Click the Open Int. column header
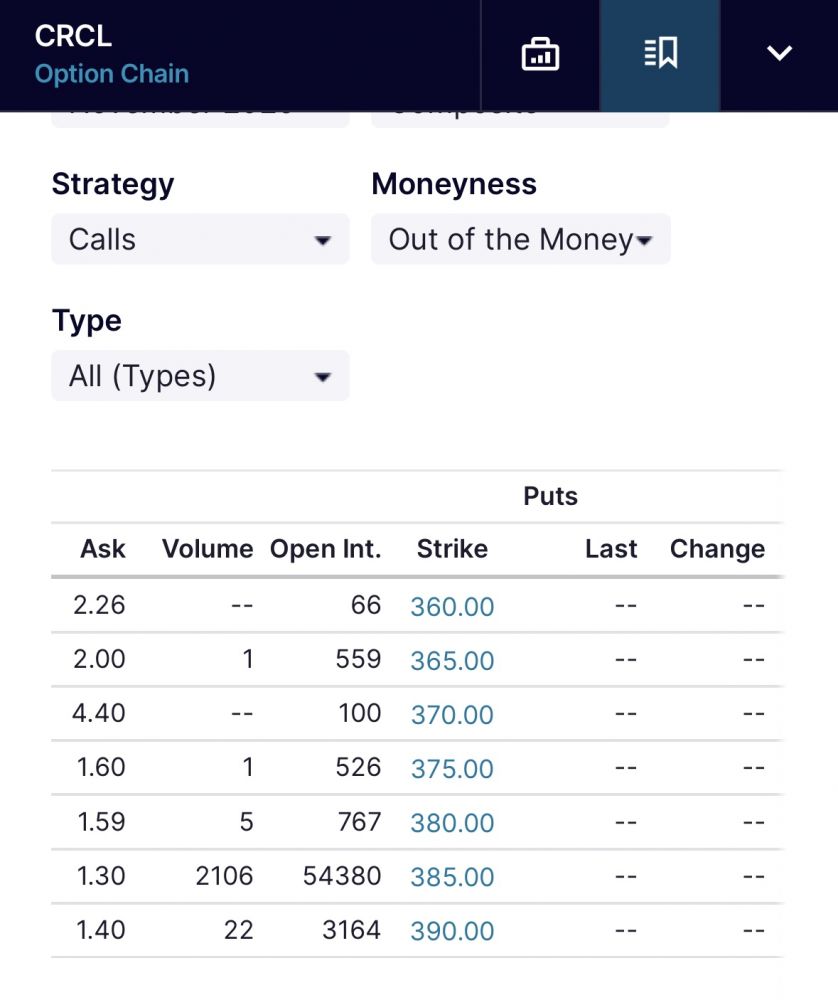The image size is (838, 1000). [x=325, y=549]
